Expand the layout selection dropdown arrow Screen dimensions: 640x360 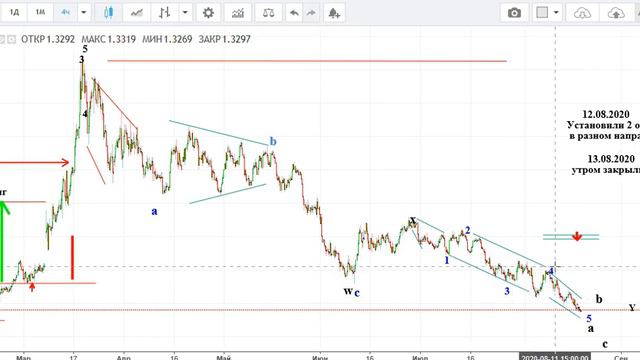(x=556, y=13)
